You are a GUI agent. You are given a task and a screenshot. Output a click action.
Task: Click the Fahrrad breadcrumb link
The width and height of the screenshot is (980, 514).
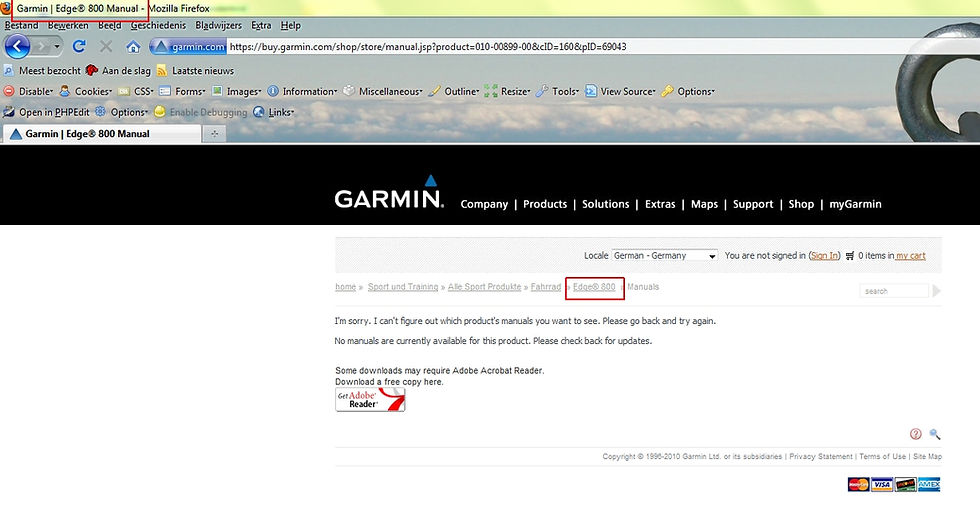pos(546,287)
